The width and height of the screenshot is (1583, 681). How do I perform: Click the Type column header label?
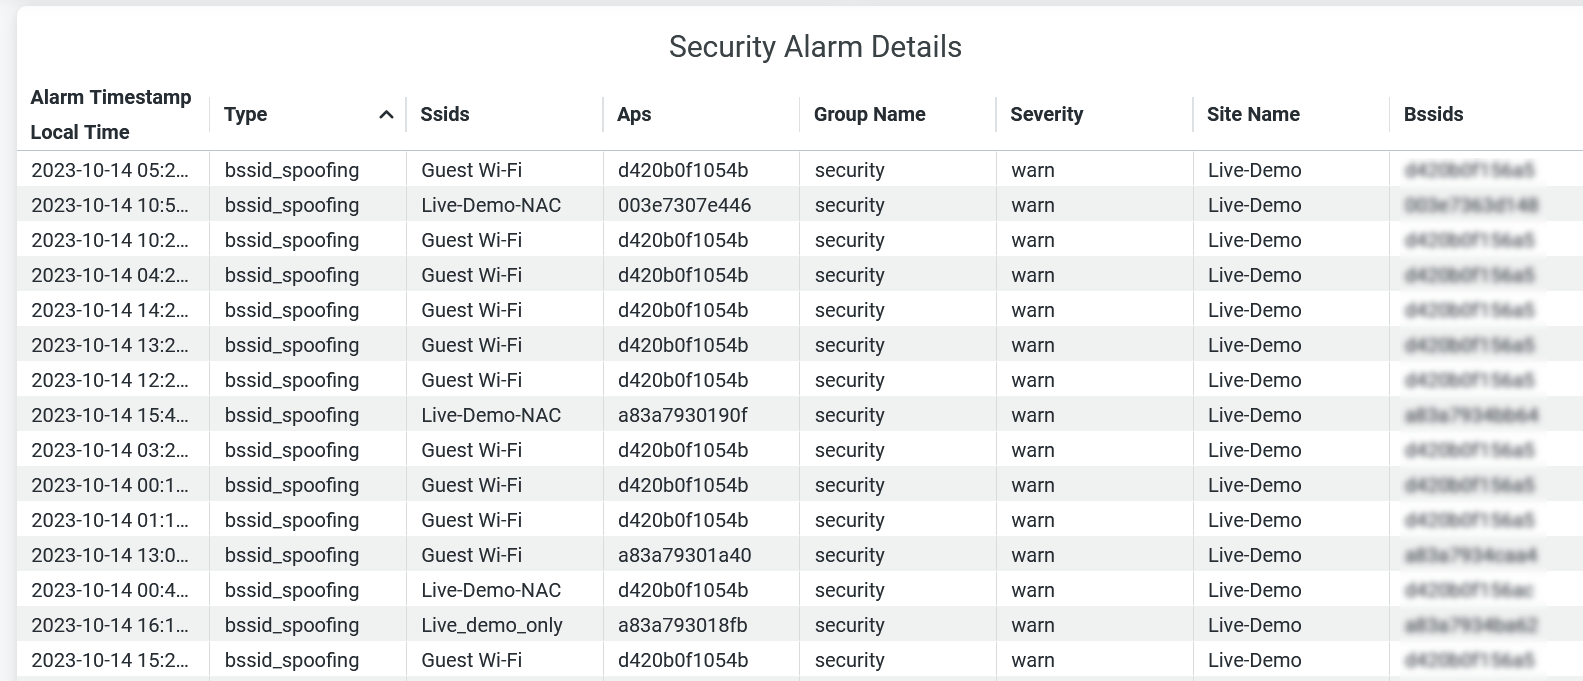[x=245, y=114]
